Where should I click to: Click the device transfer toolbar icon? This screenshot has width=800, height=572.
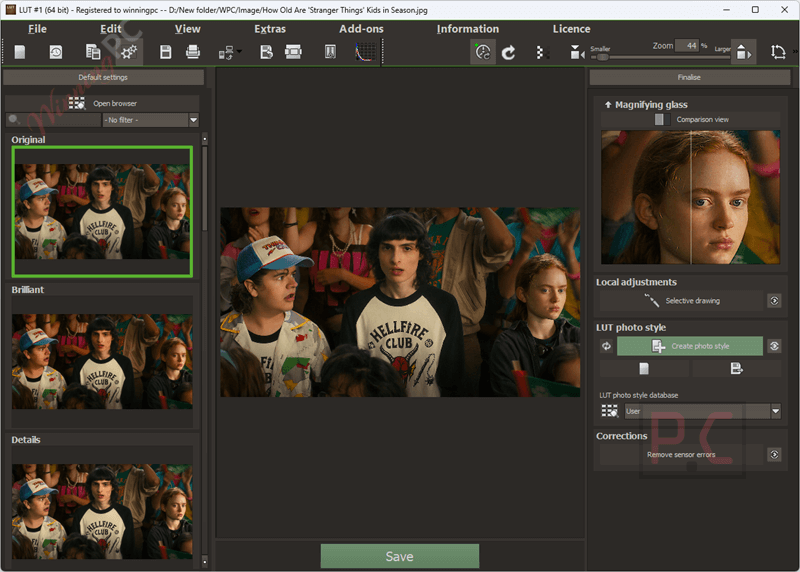[226, 53]
